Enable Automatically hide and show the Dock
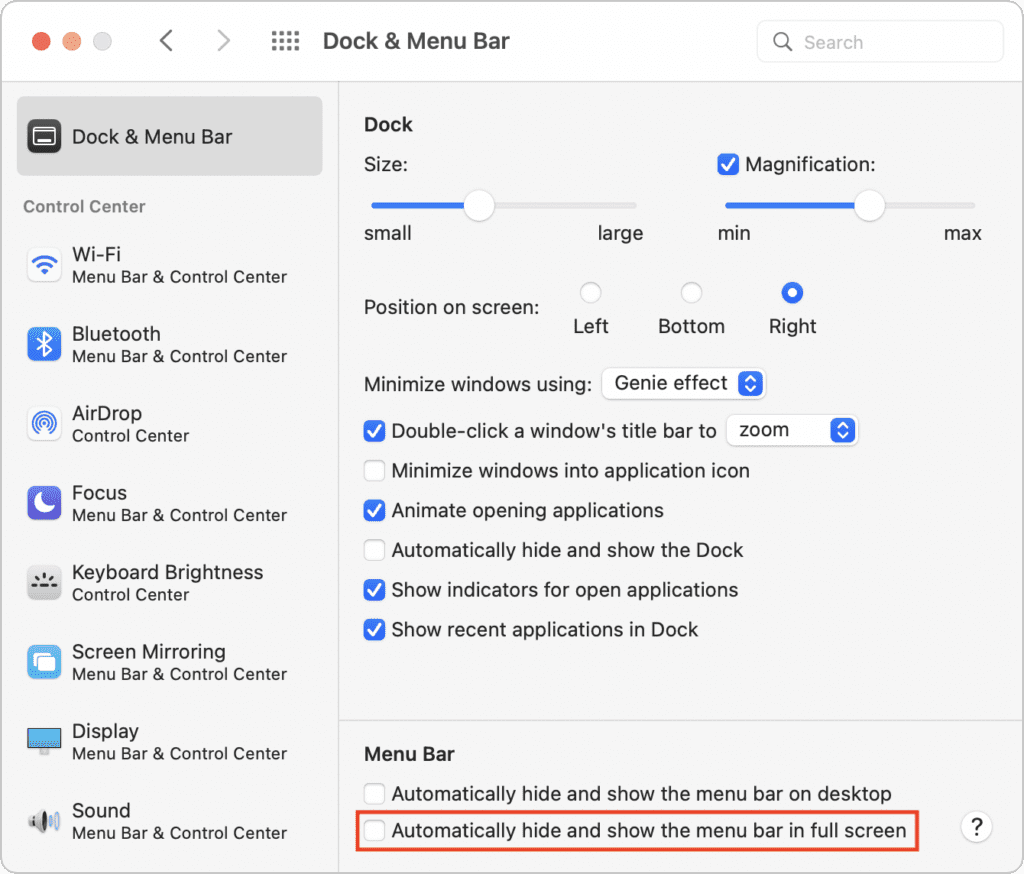The width and height of the screenshot is (1024, 874). [x=375, y=550]
